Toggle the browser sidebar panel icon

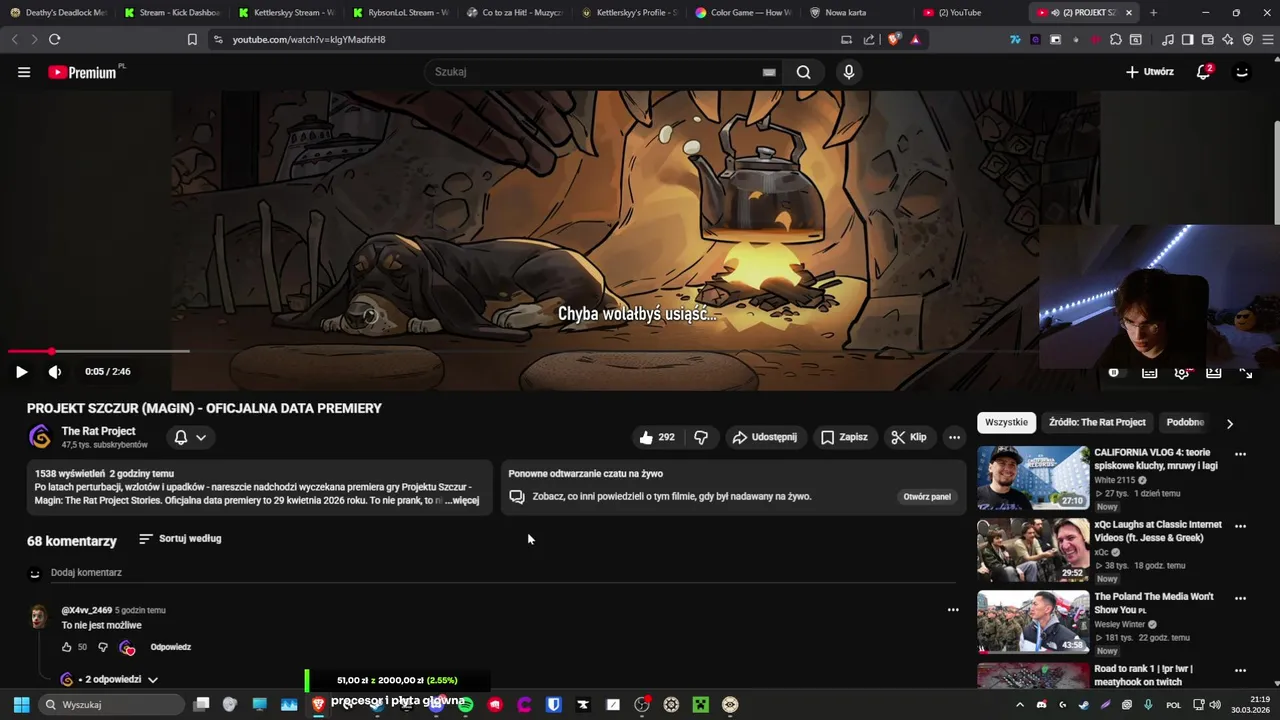coord(1188,39)
